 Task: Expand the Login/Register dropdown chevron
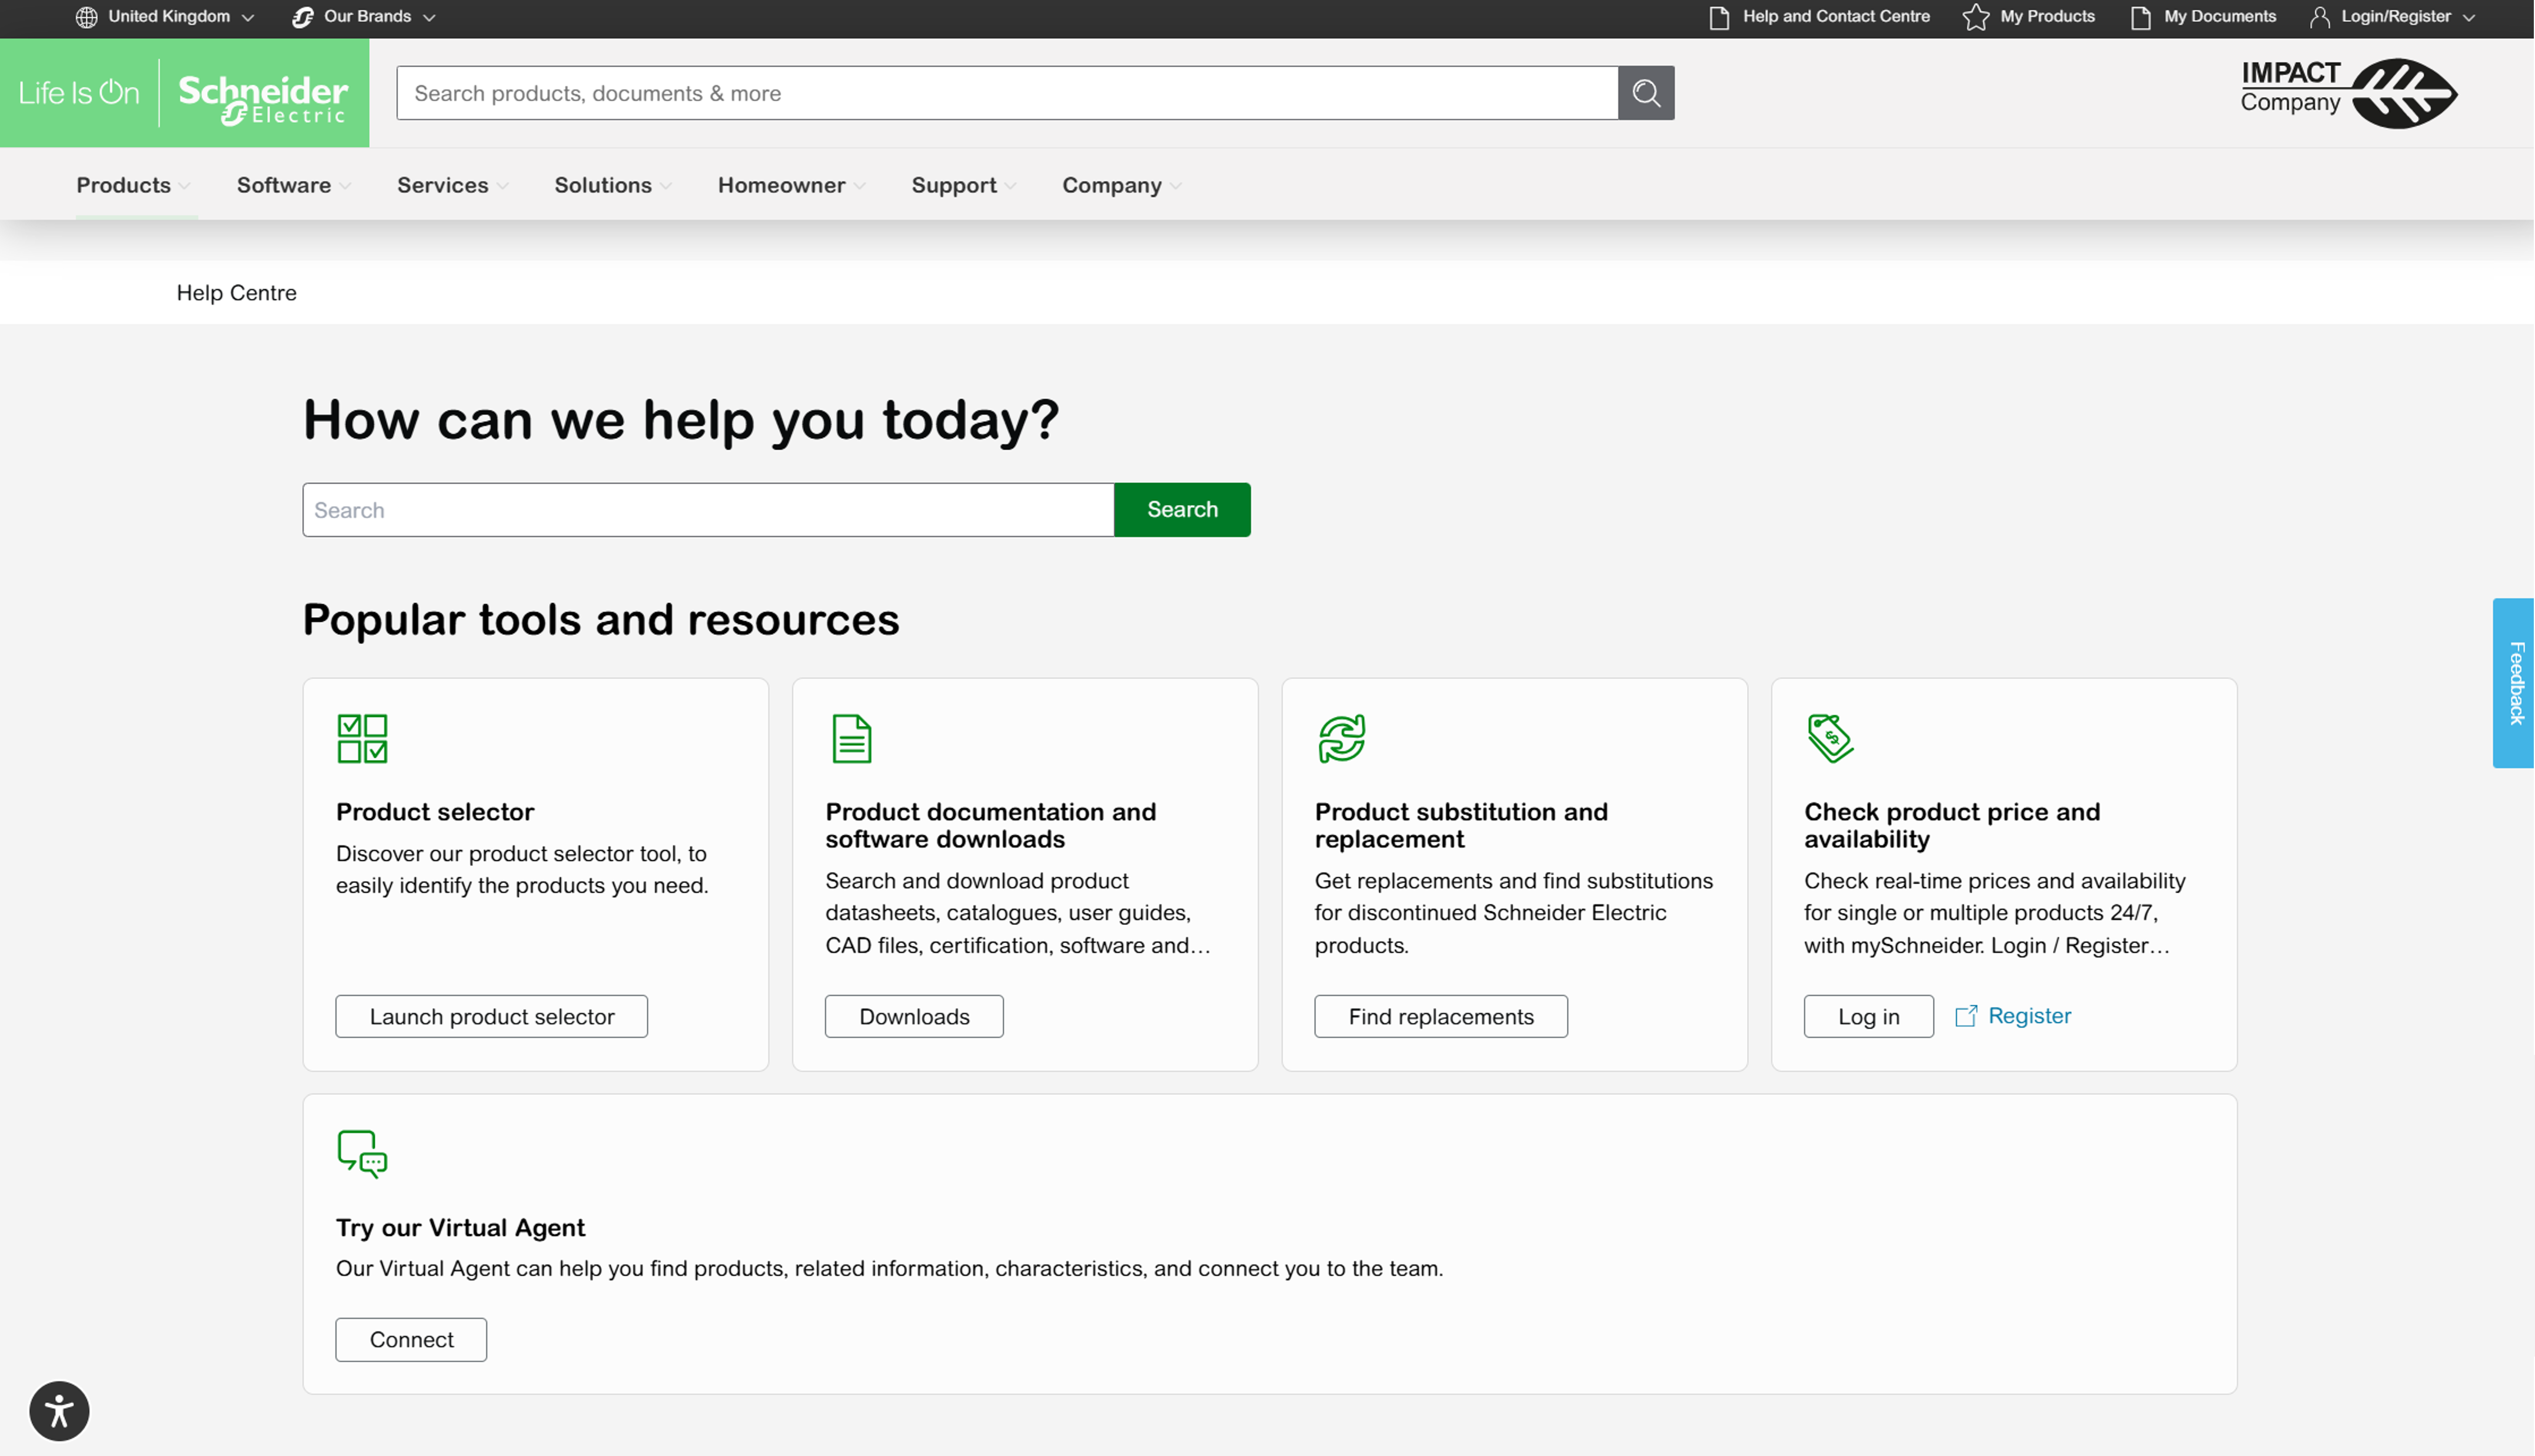coord(2469,18)
